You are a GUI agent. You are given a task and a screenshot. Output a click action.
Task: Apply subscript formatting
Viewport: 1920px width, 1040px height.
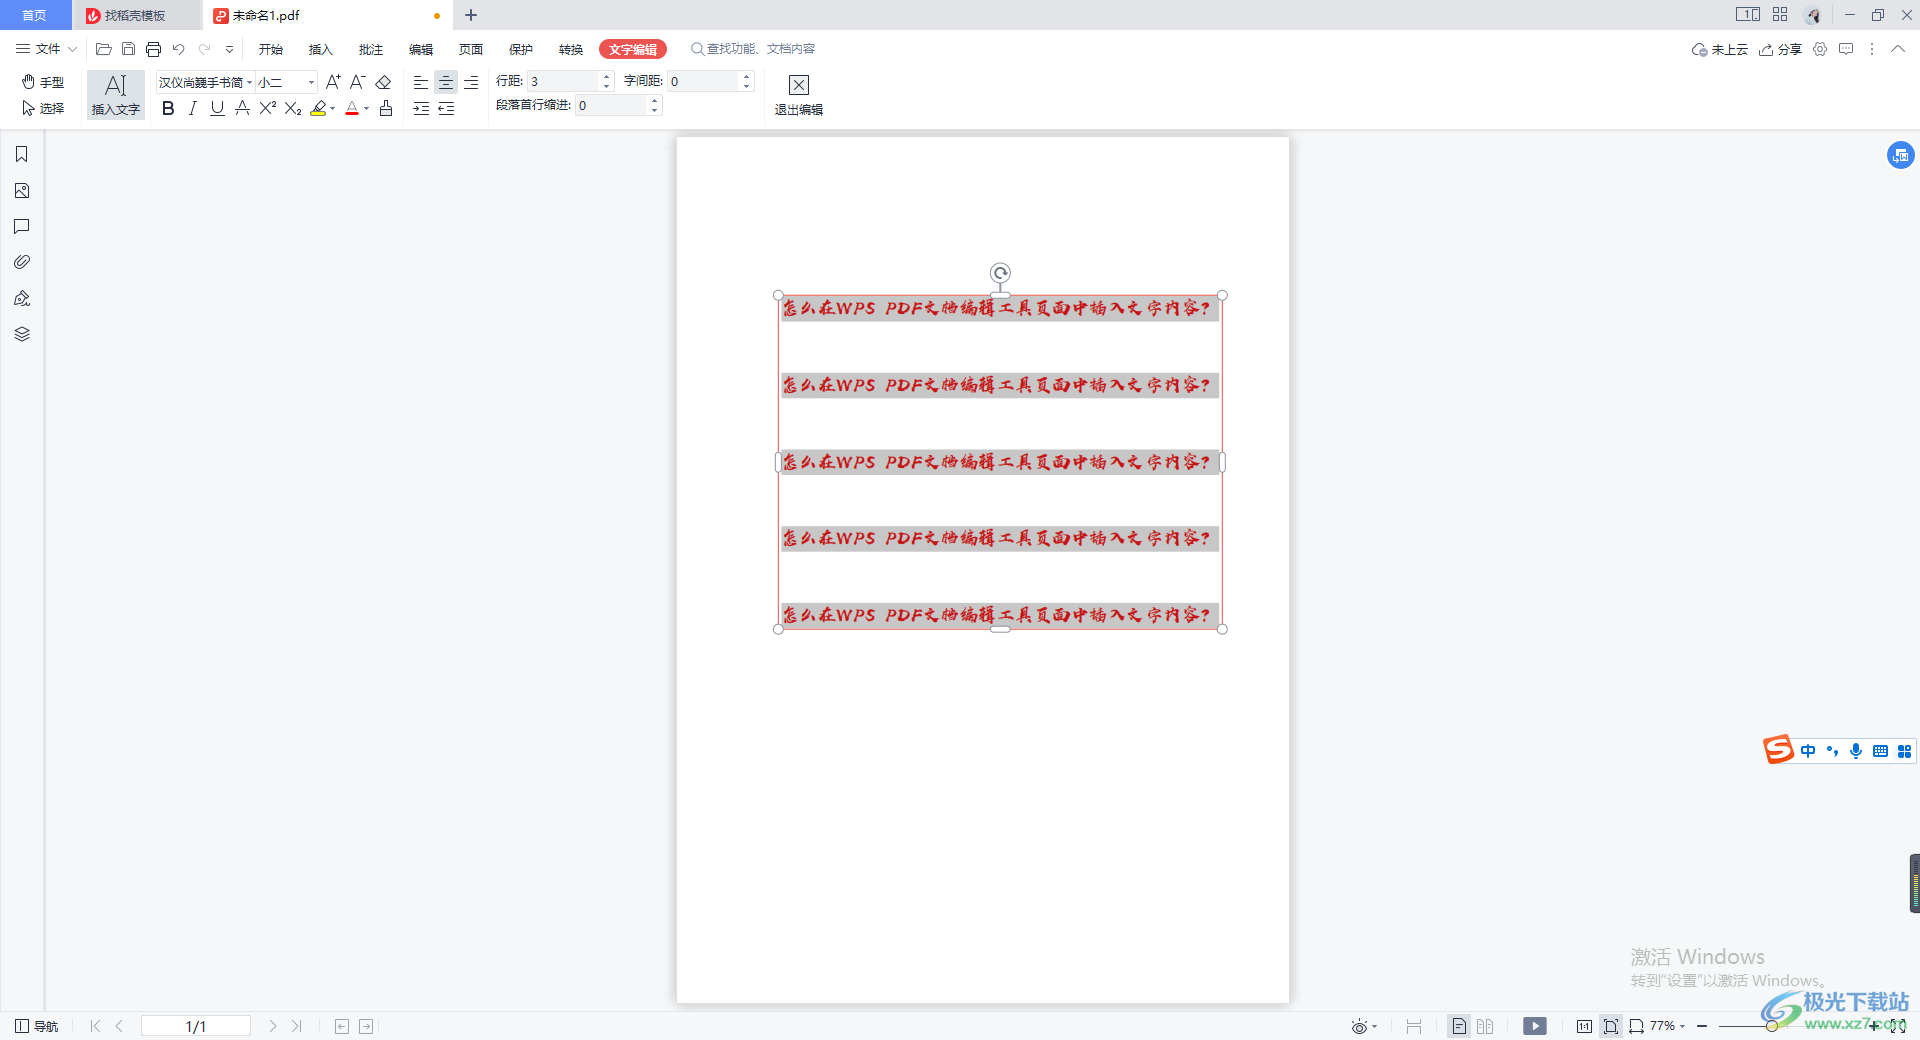pyautogui.click(x=292, y=108)
